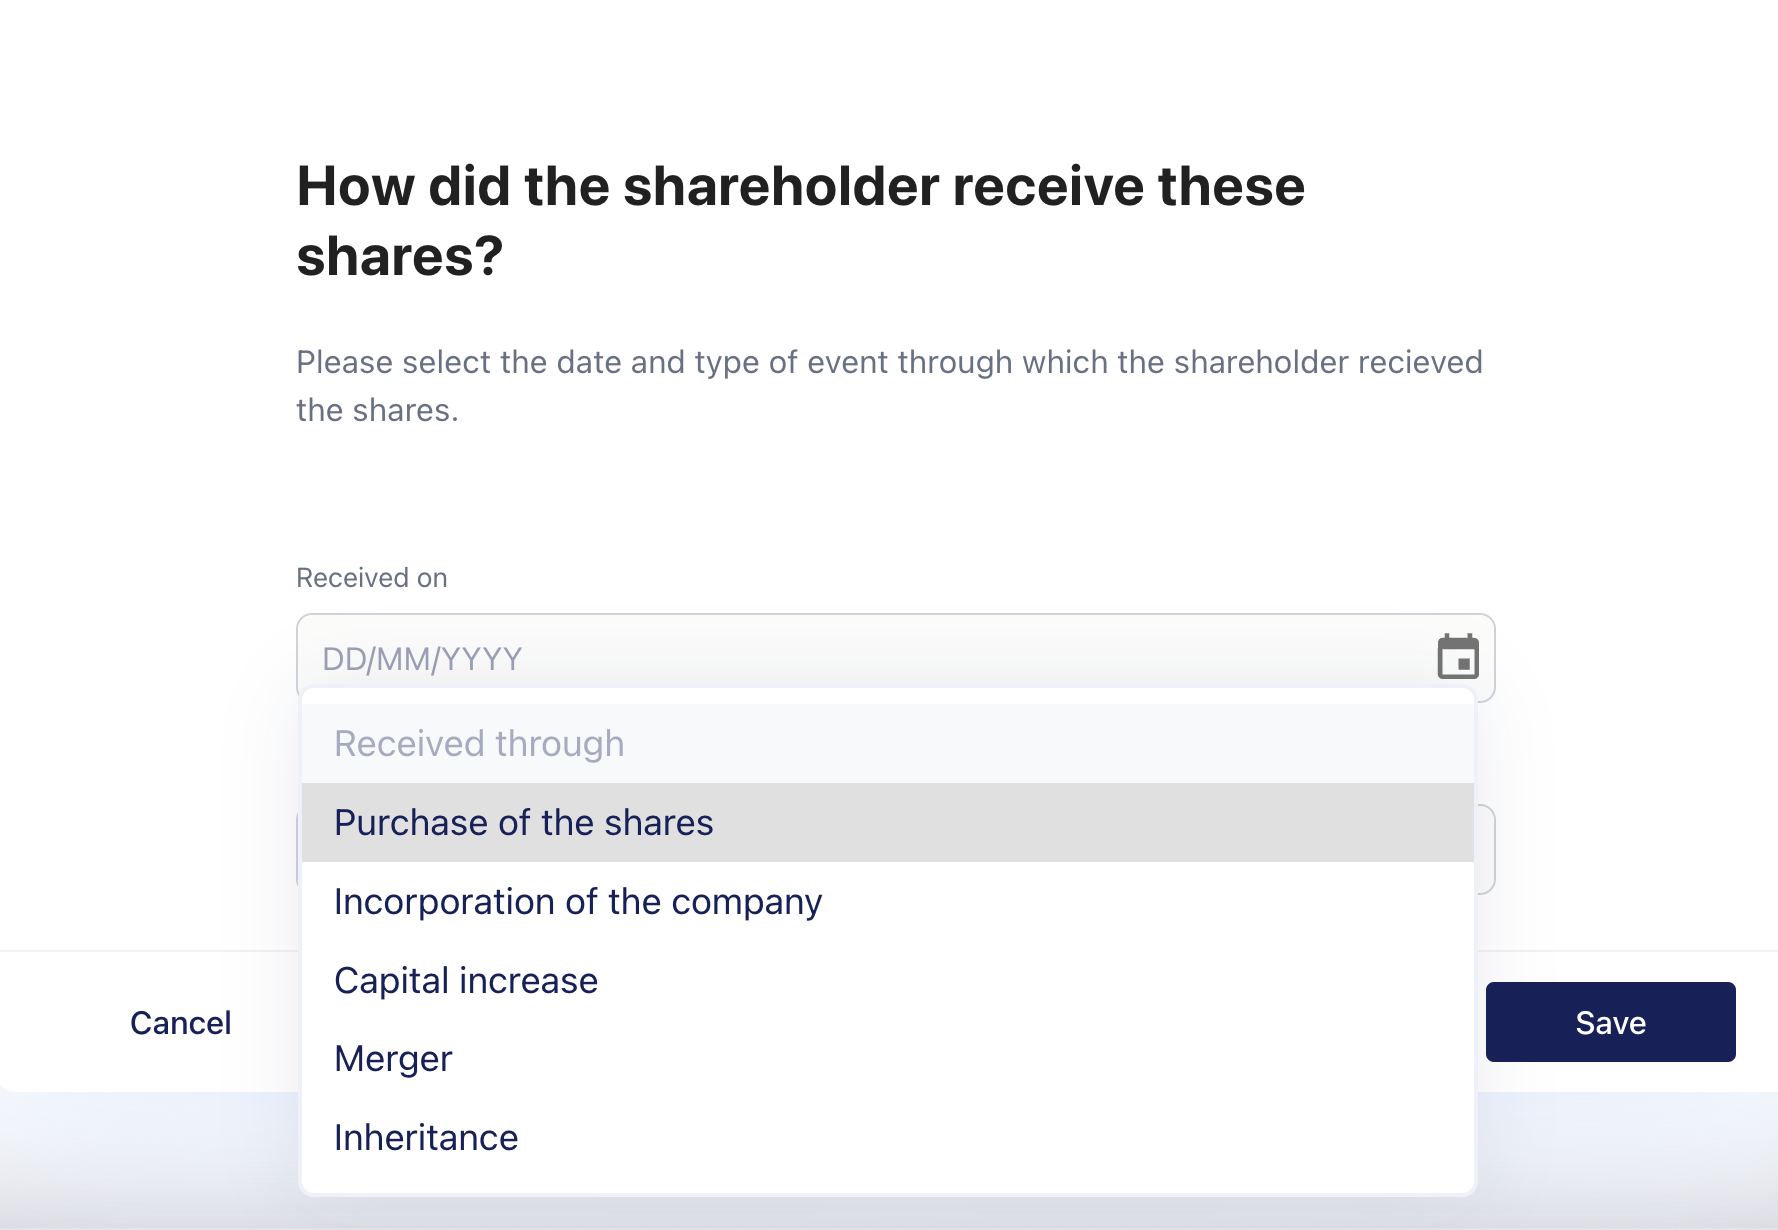Click the Received on field label
The width and height of the screenshot is (1778, 1230).
pos(372,578)
